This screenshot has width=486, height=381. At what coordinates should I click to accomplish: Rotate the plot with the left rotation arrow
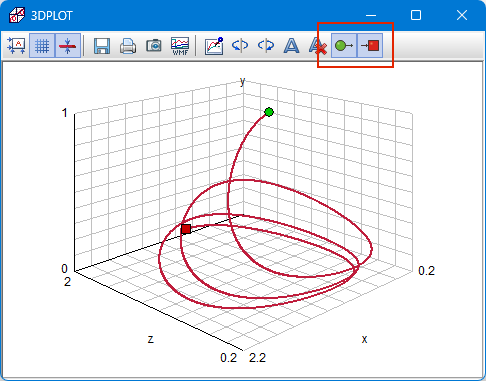240,45
